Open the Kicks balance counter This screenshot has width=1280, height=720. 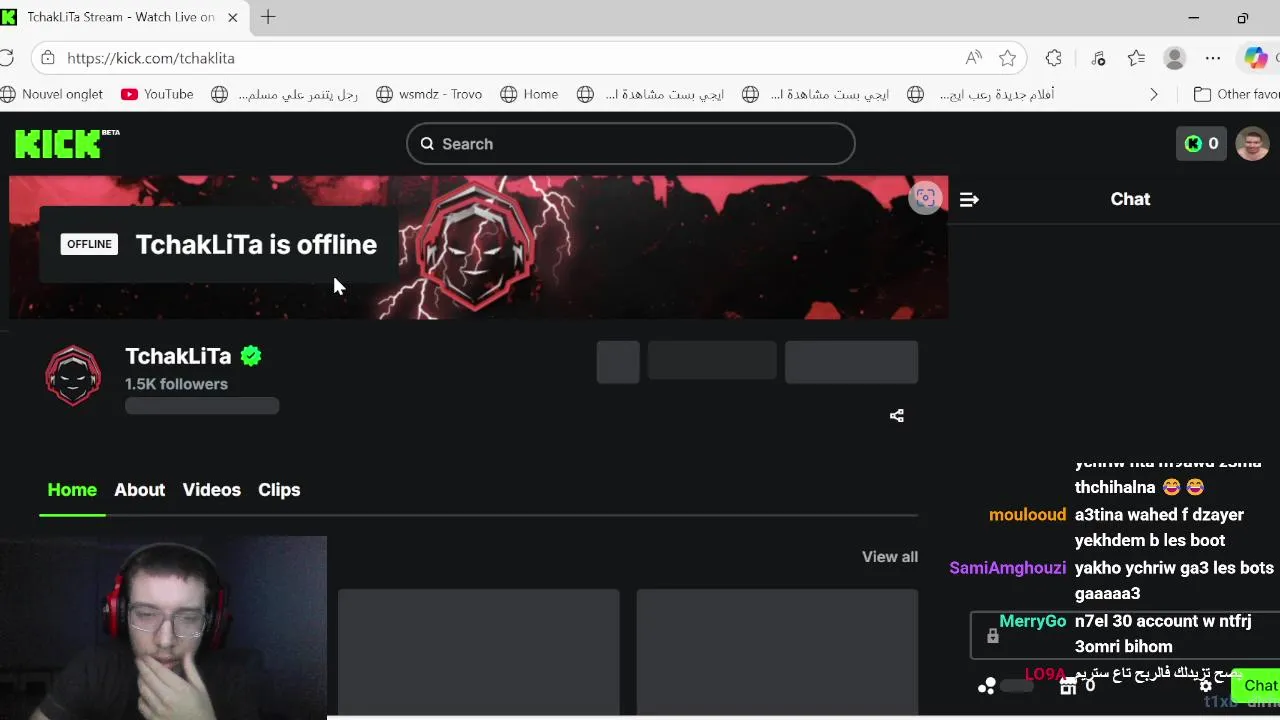1201,144
